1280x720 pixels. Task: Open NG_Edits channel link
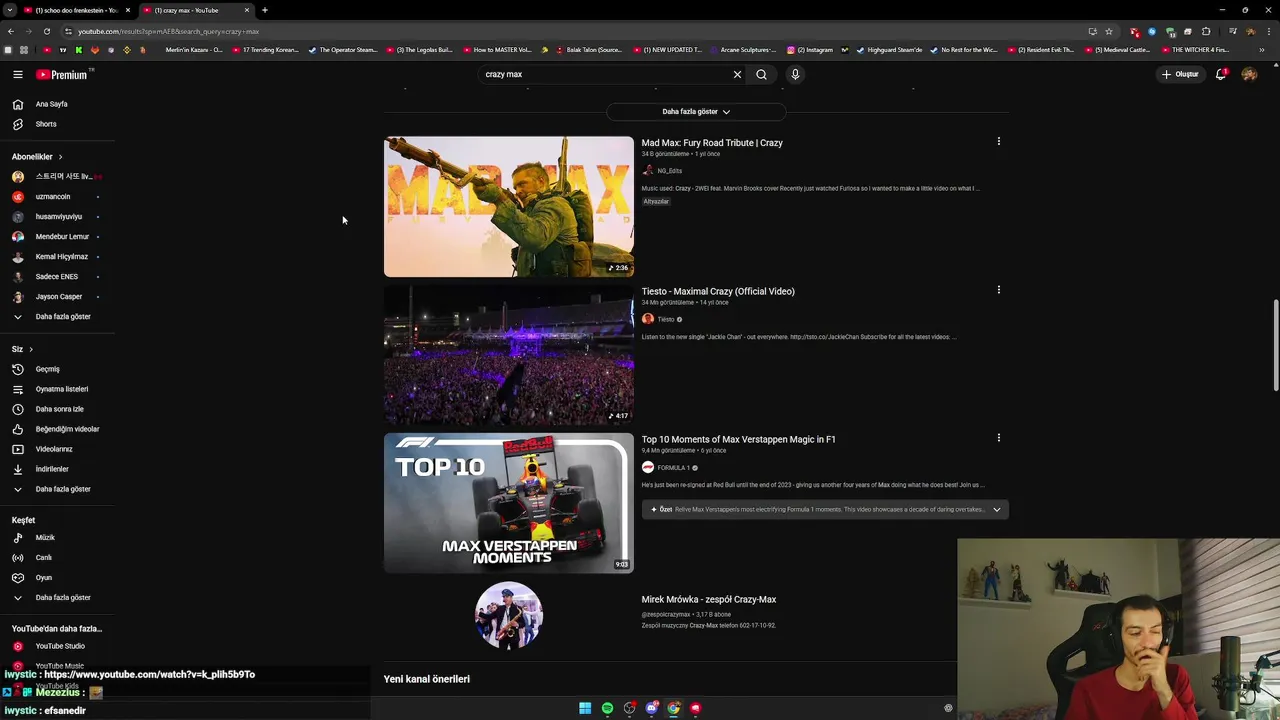click(x=669, y=171)
